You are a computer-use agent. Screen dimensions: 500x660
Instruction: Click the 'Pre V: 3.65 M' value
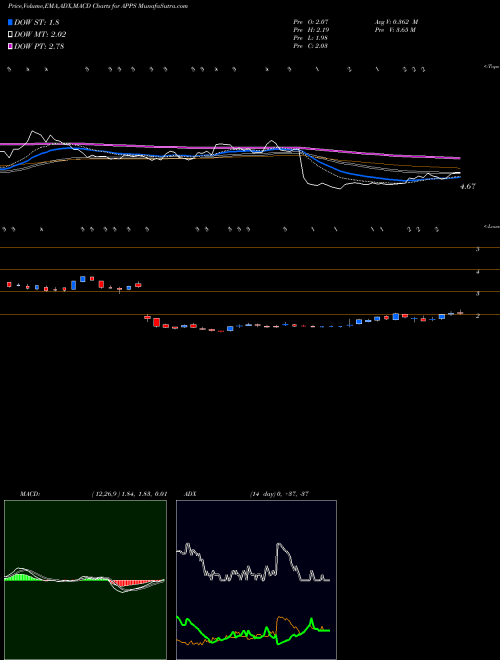(395, 30)
